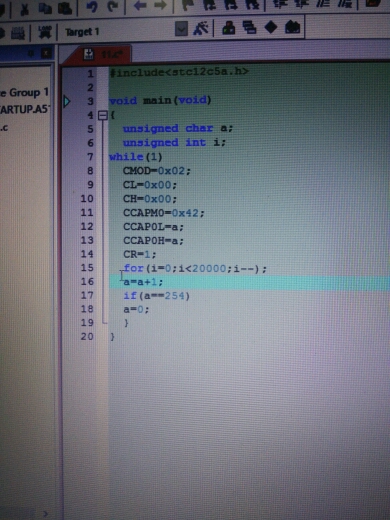This screenshot has width=390, height=520.
Task: Click the 'CMOD=0x02;' line
Action: tap(157, 171)
